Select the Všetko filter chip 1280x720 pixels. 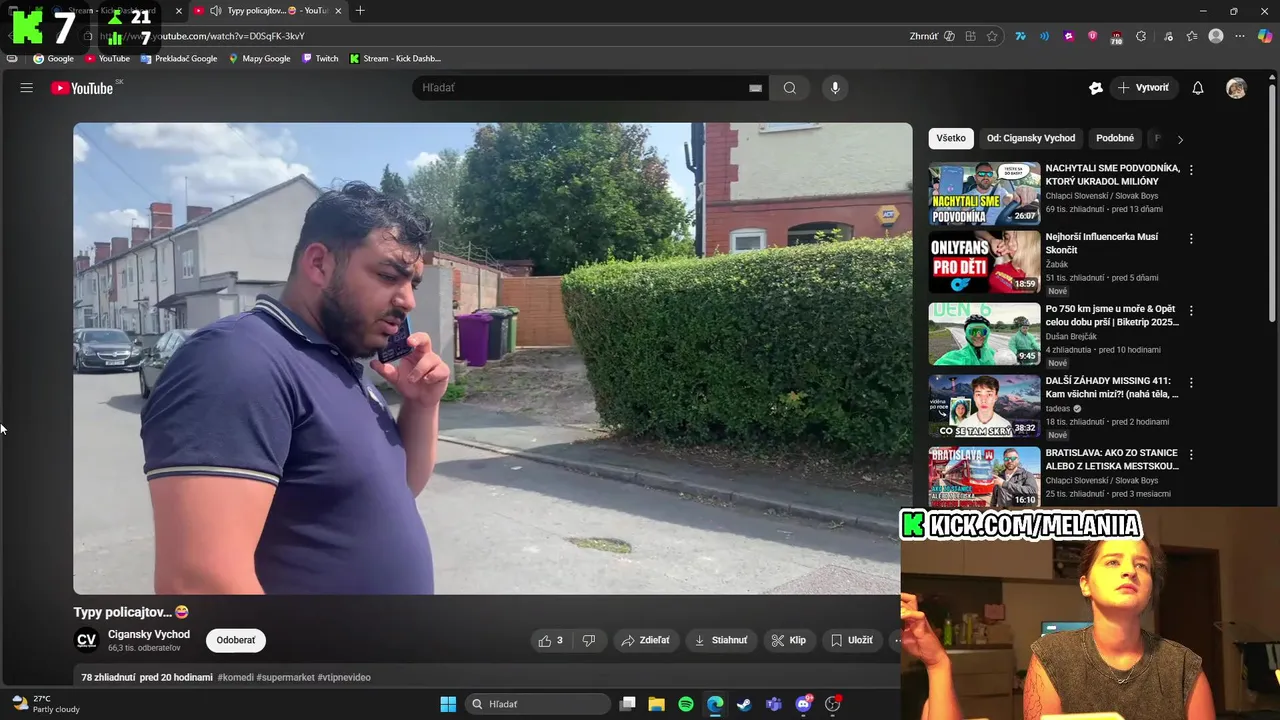951,138
